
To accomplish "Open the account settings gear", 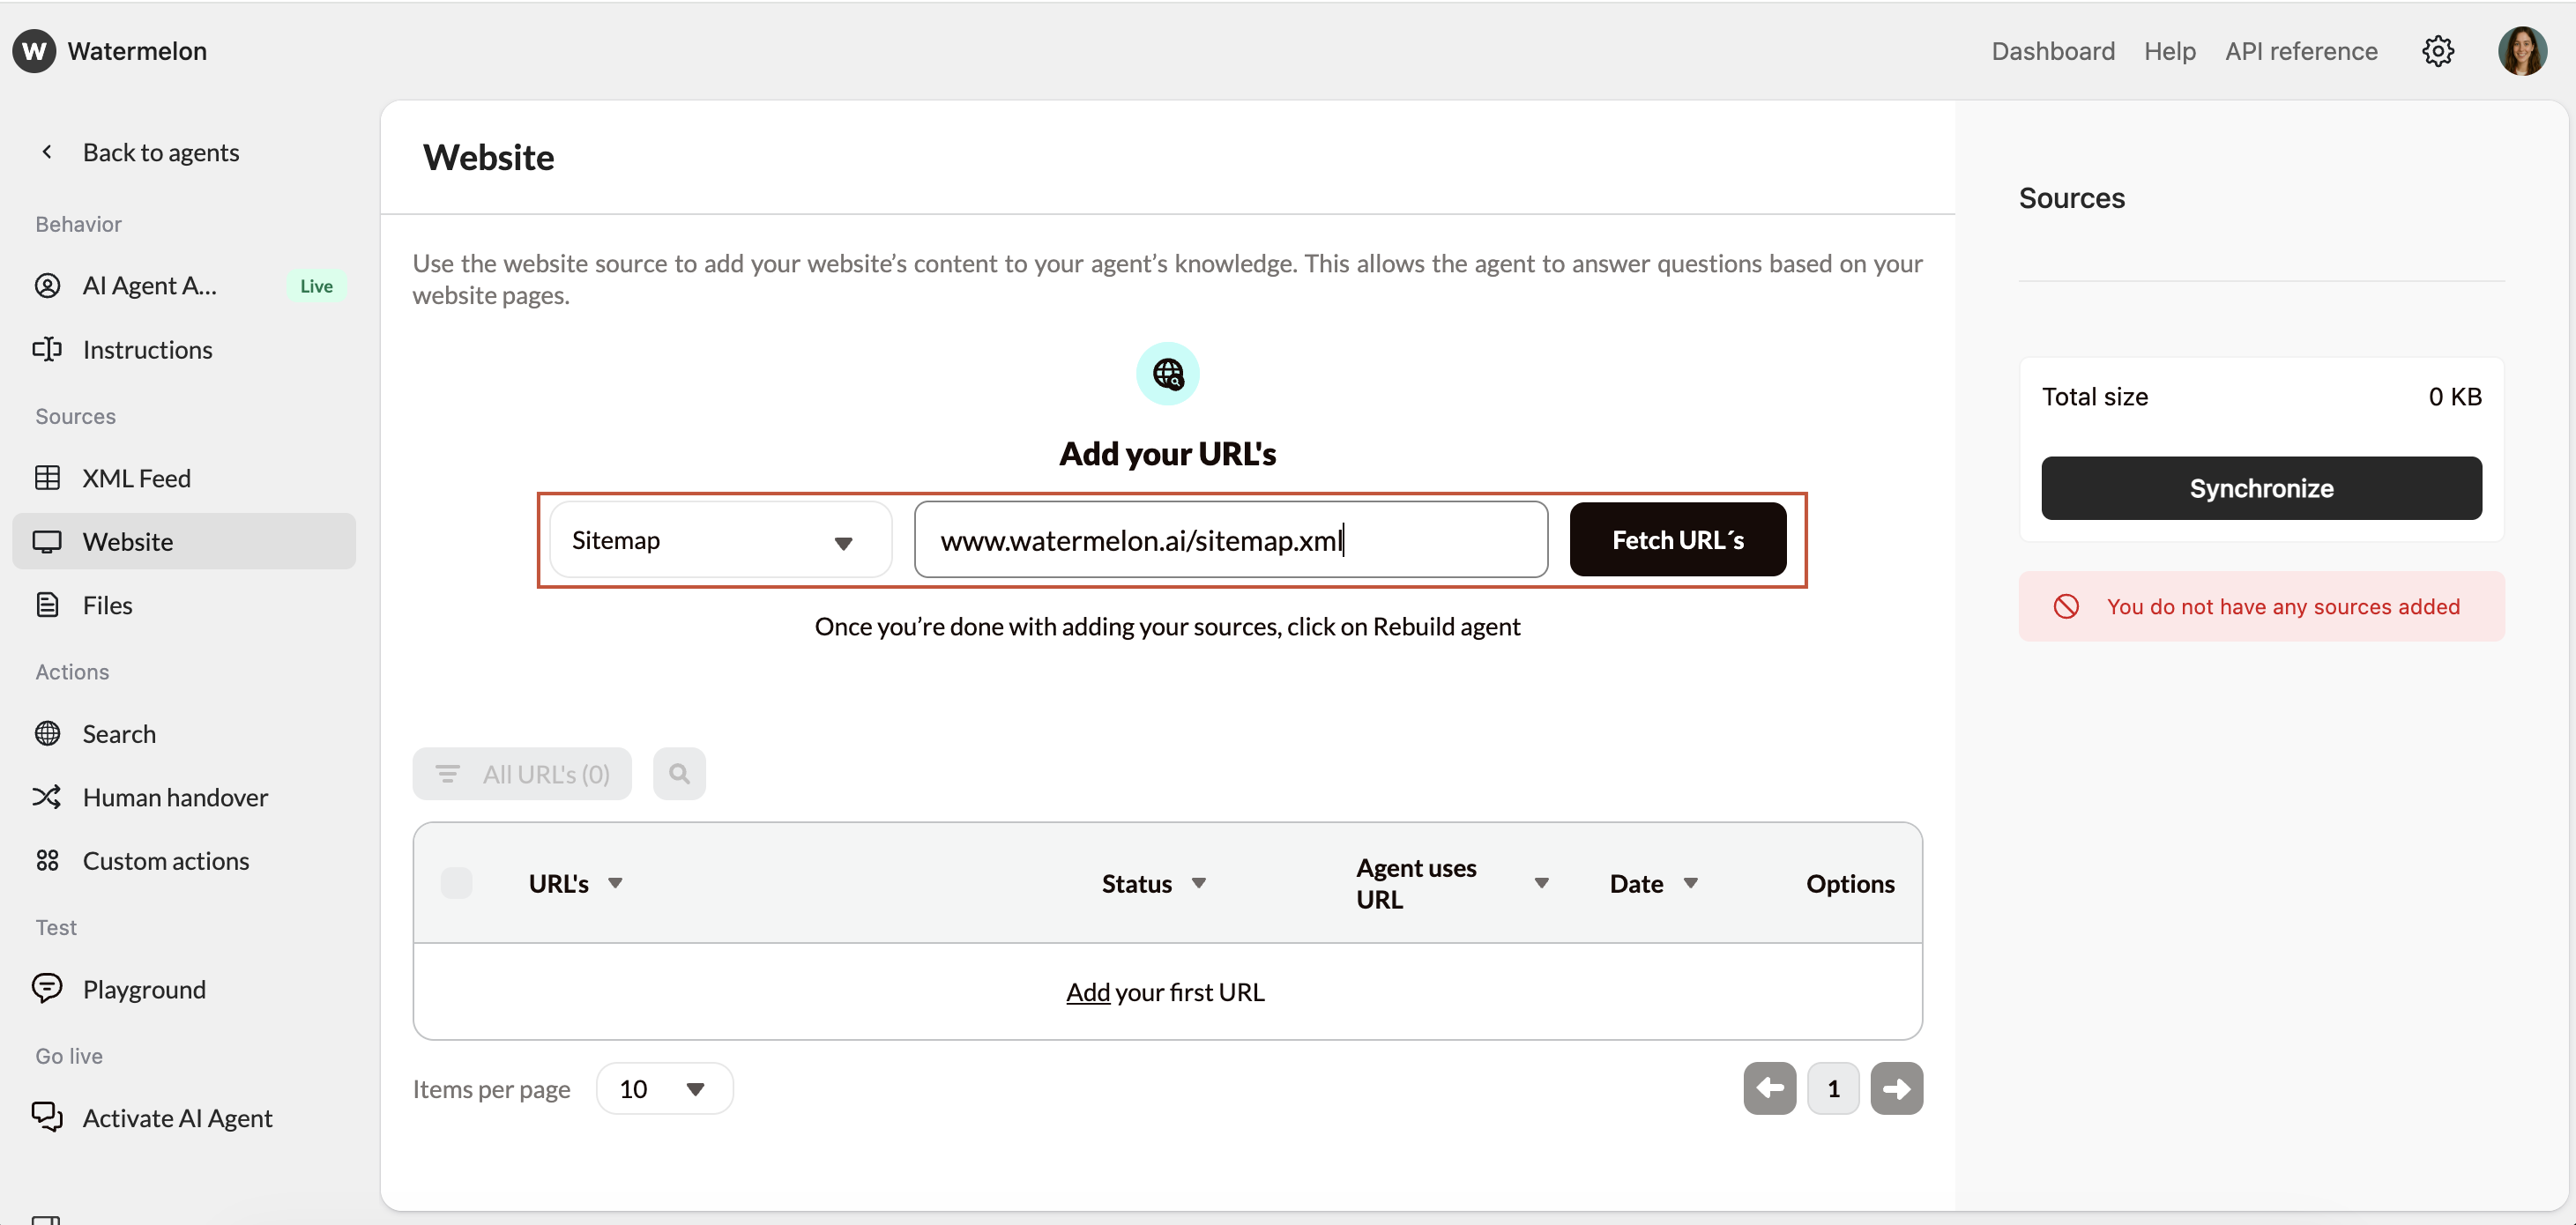I will [2438, 51].
